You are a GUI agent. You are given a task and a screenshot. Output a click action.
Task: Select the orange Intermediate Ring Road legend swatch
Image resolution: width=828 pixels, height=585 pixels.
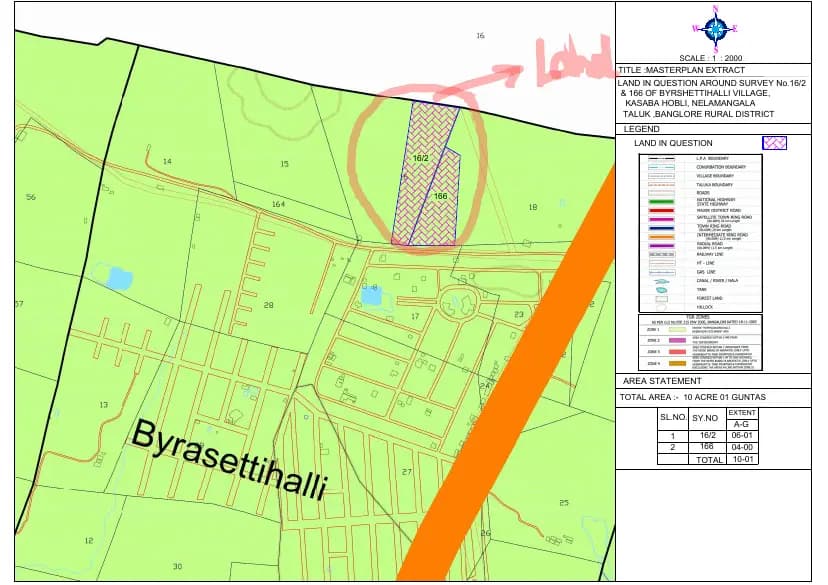[x=662, y=237]
